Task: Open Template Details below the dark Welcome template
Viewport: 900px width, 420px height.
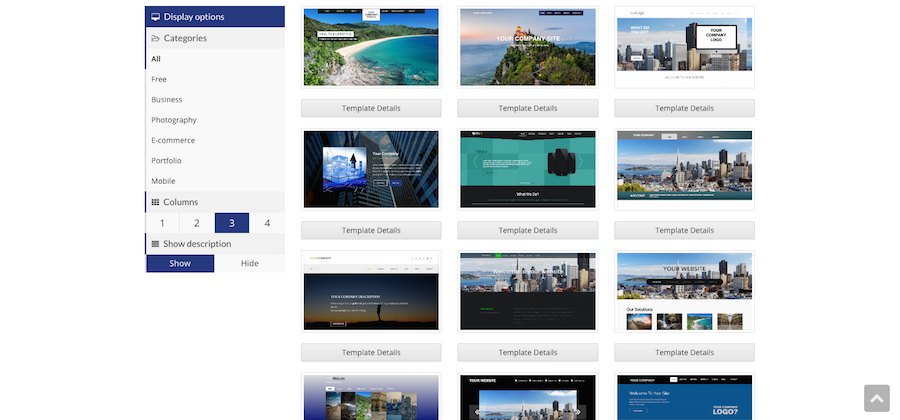Action: 528,352
